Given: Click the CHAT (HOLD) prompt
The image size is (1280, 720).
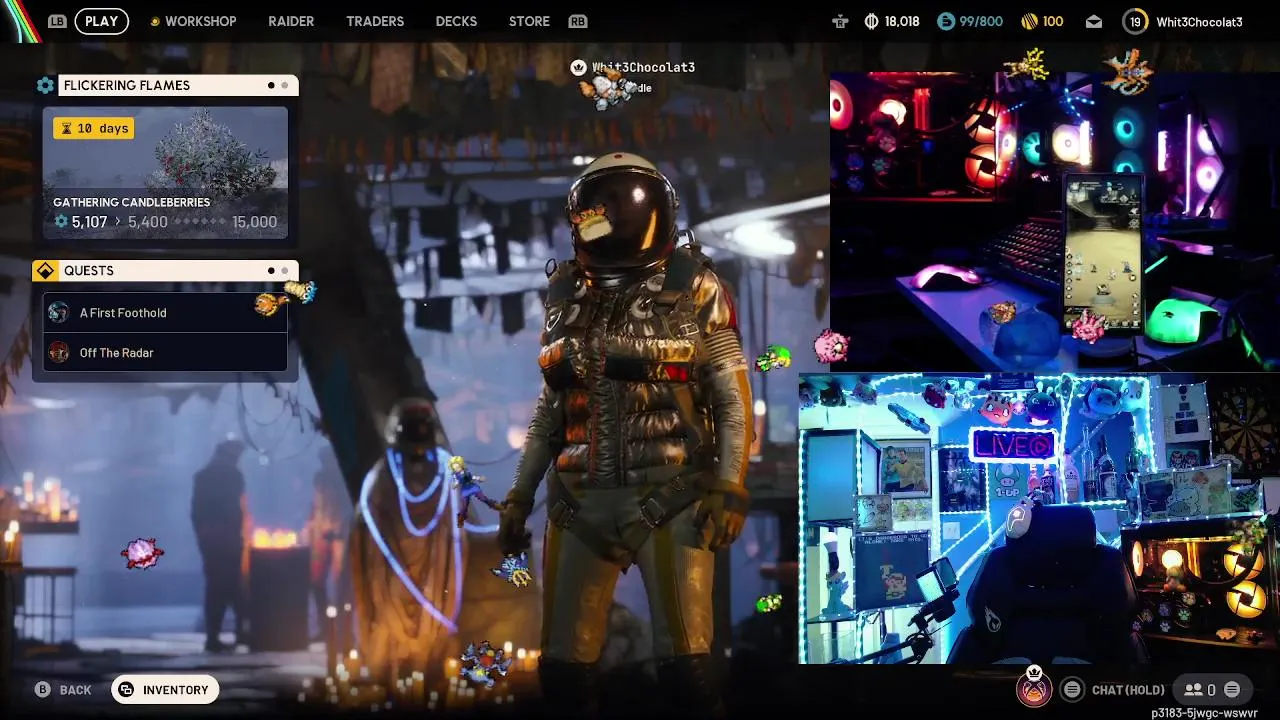Looking at the screenshot, I should (x=1128, y=690).
